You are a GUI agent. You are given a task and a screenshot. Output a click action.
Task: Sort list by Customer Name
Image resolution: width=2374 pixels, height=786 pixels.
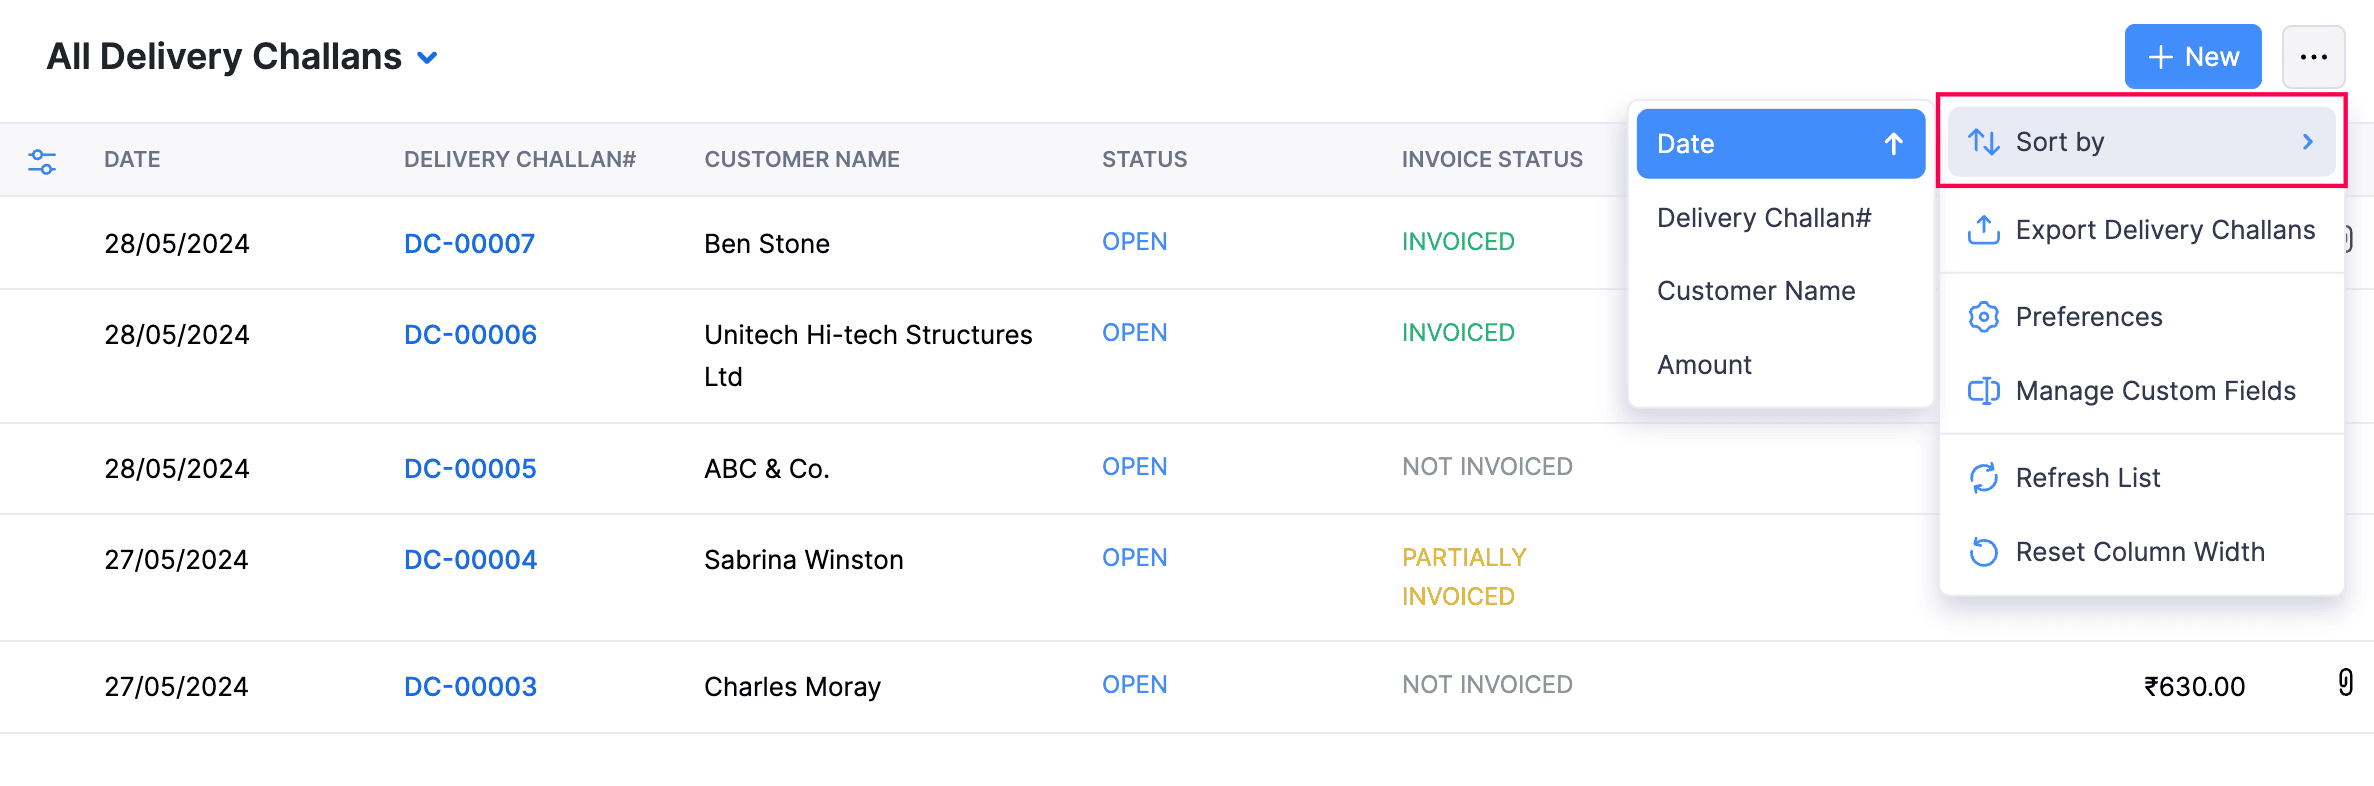(x=1755, y=291)
